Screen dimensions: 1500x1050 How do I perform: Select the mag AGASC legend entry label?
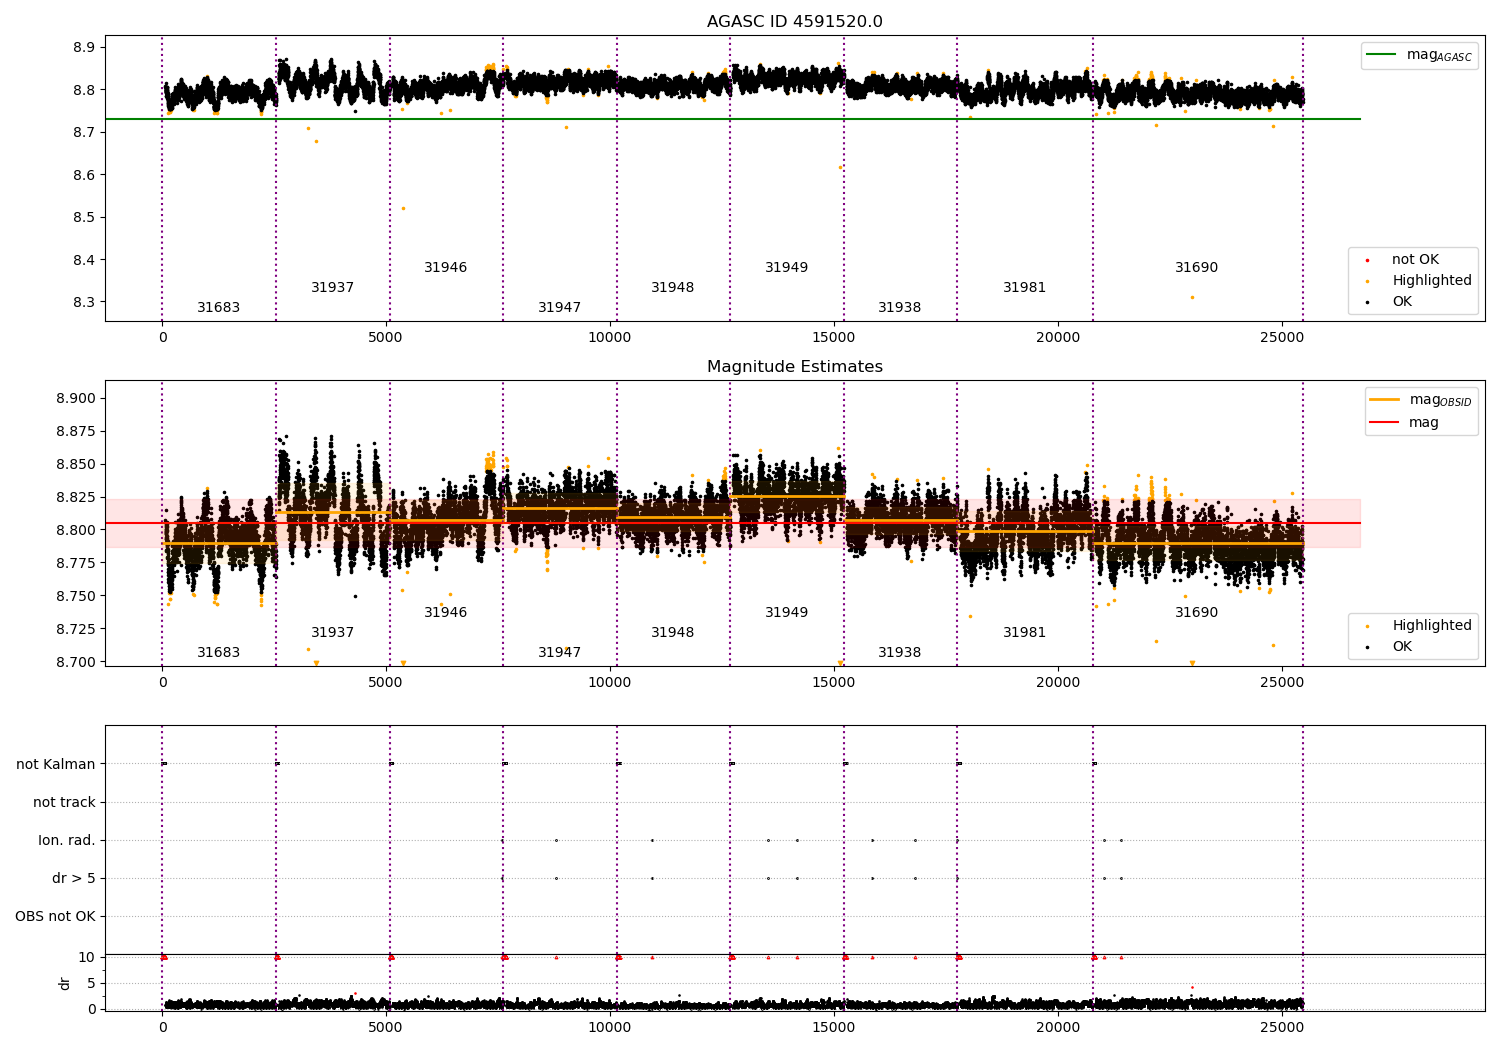pyautogui.click(x=1439, y=55)
